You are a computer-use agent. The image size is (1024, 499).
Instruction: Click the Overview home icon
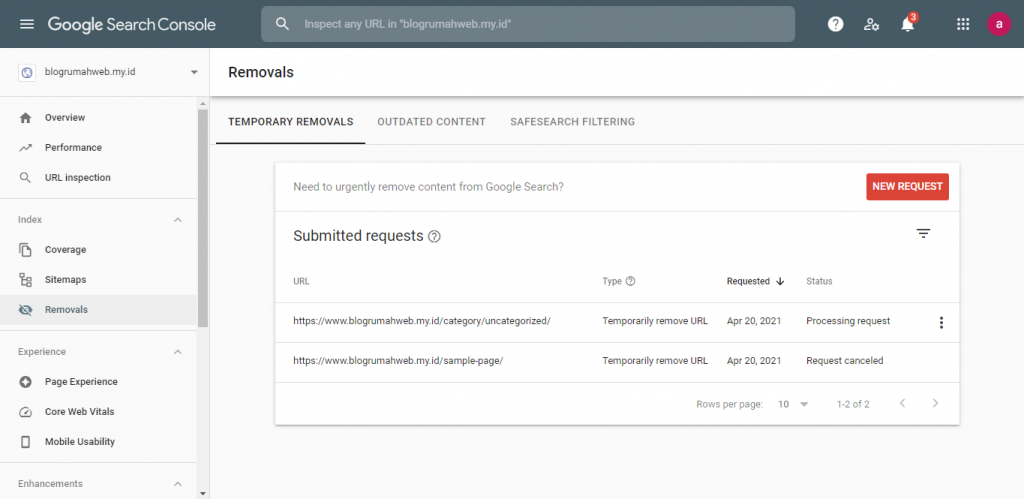(x=25, y=118)
